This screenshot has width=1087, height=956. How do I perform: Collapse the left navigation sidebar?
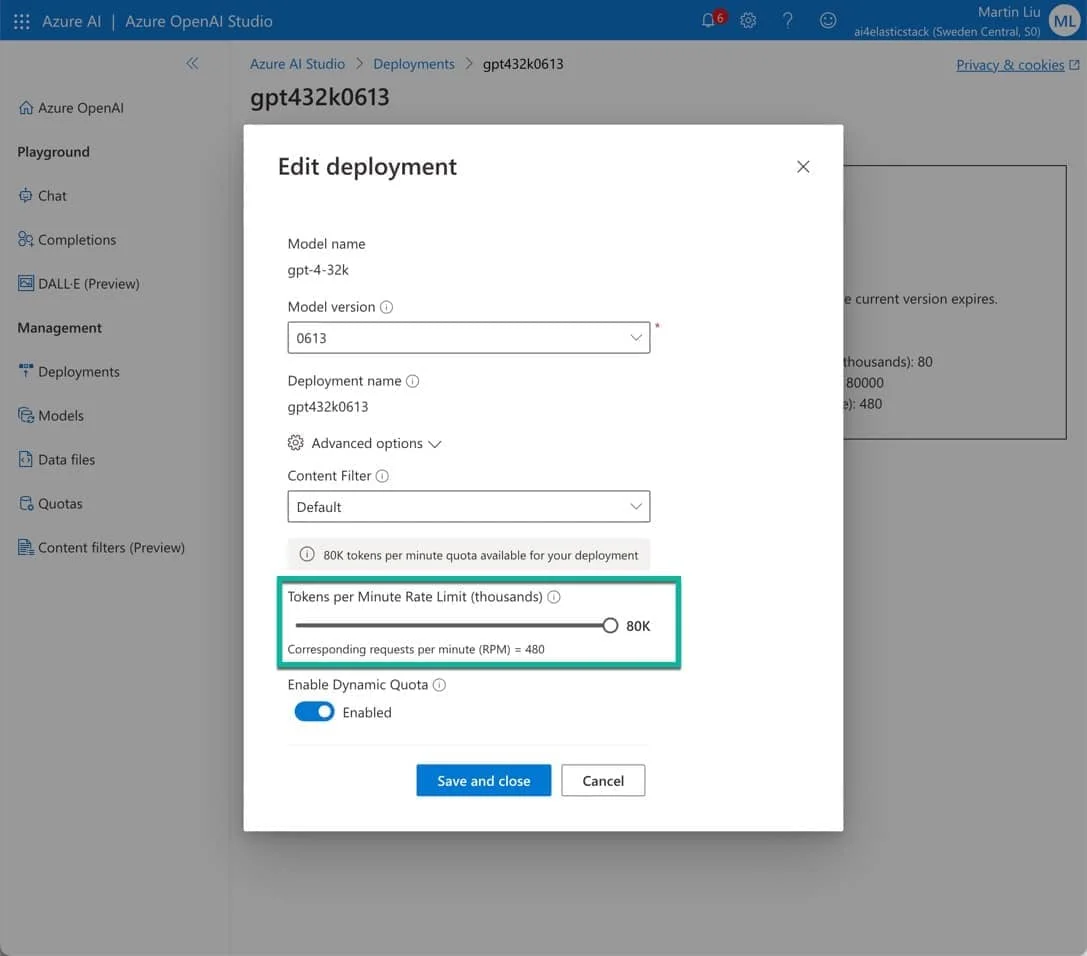pos(192,63)
